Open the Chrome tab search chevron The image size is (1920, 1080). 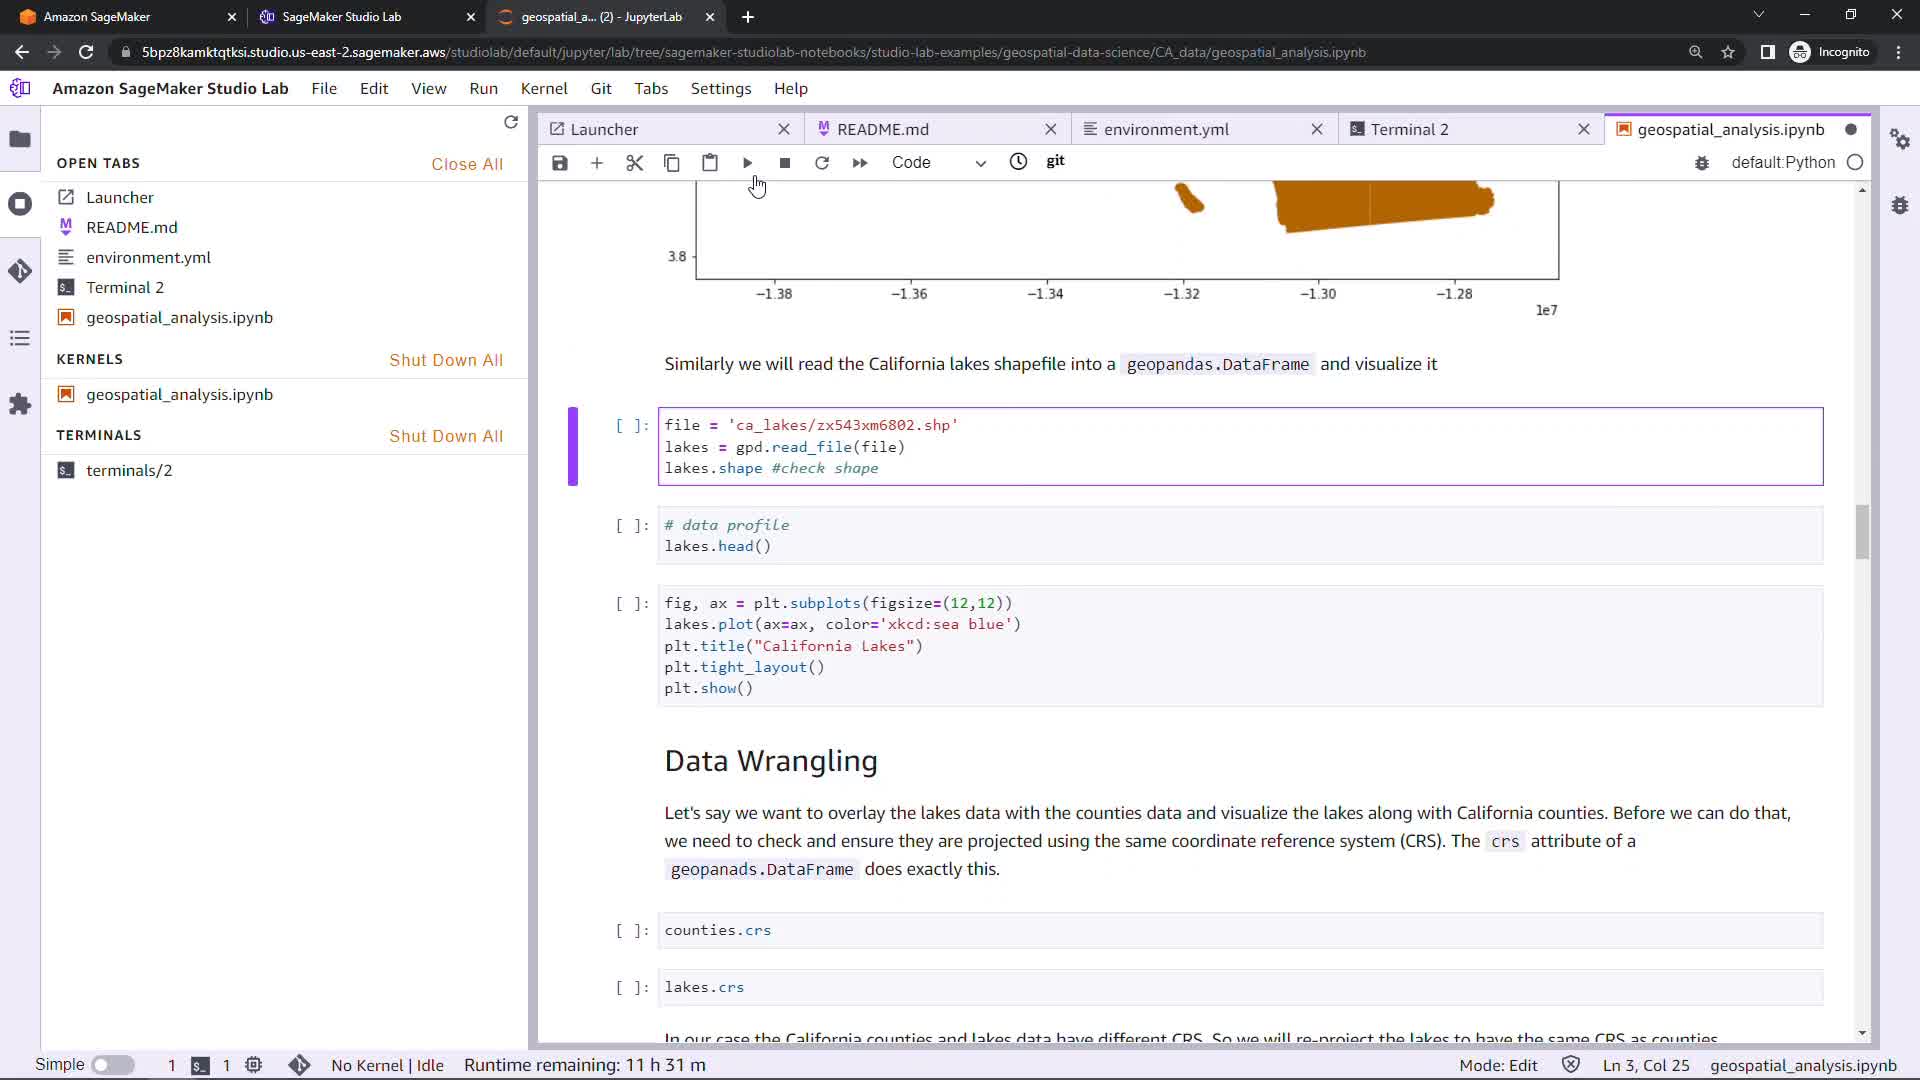(1758, 15)
